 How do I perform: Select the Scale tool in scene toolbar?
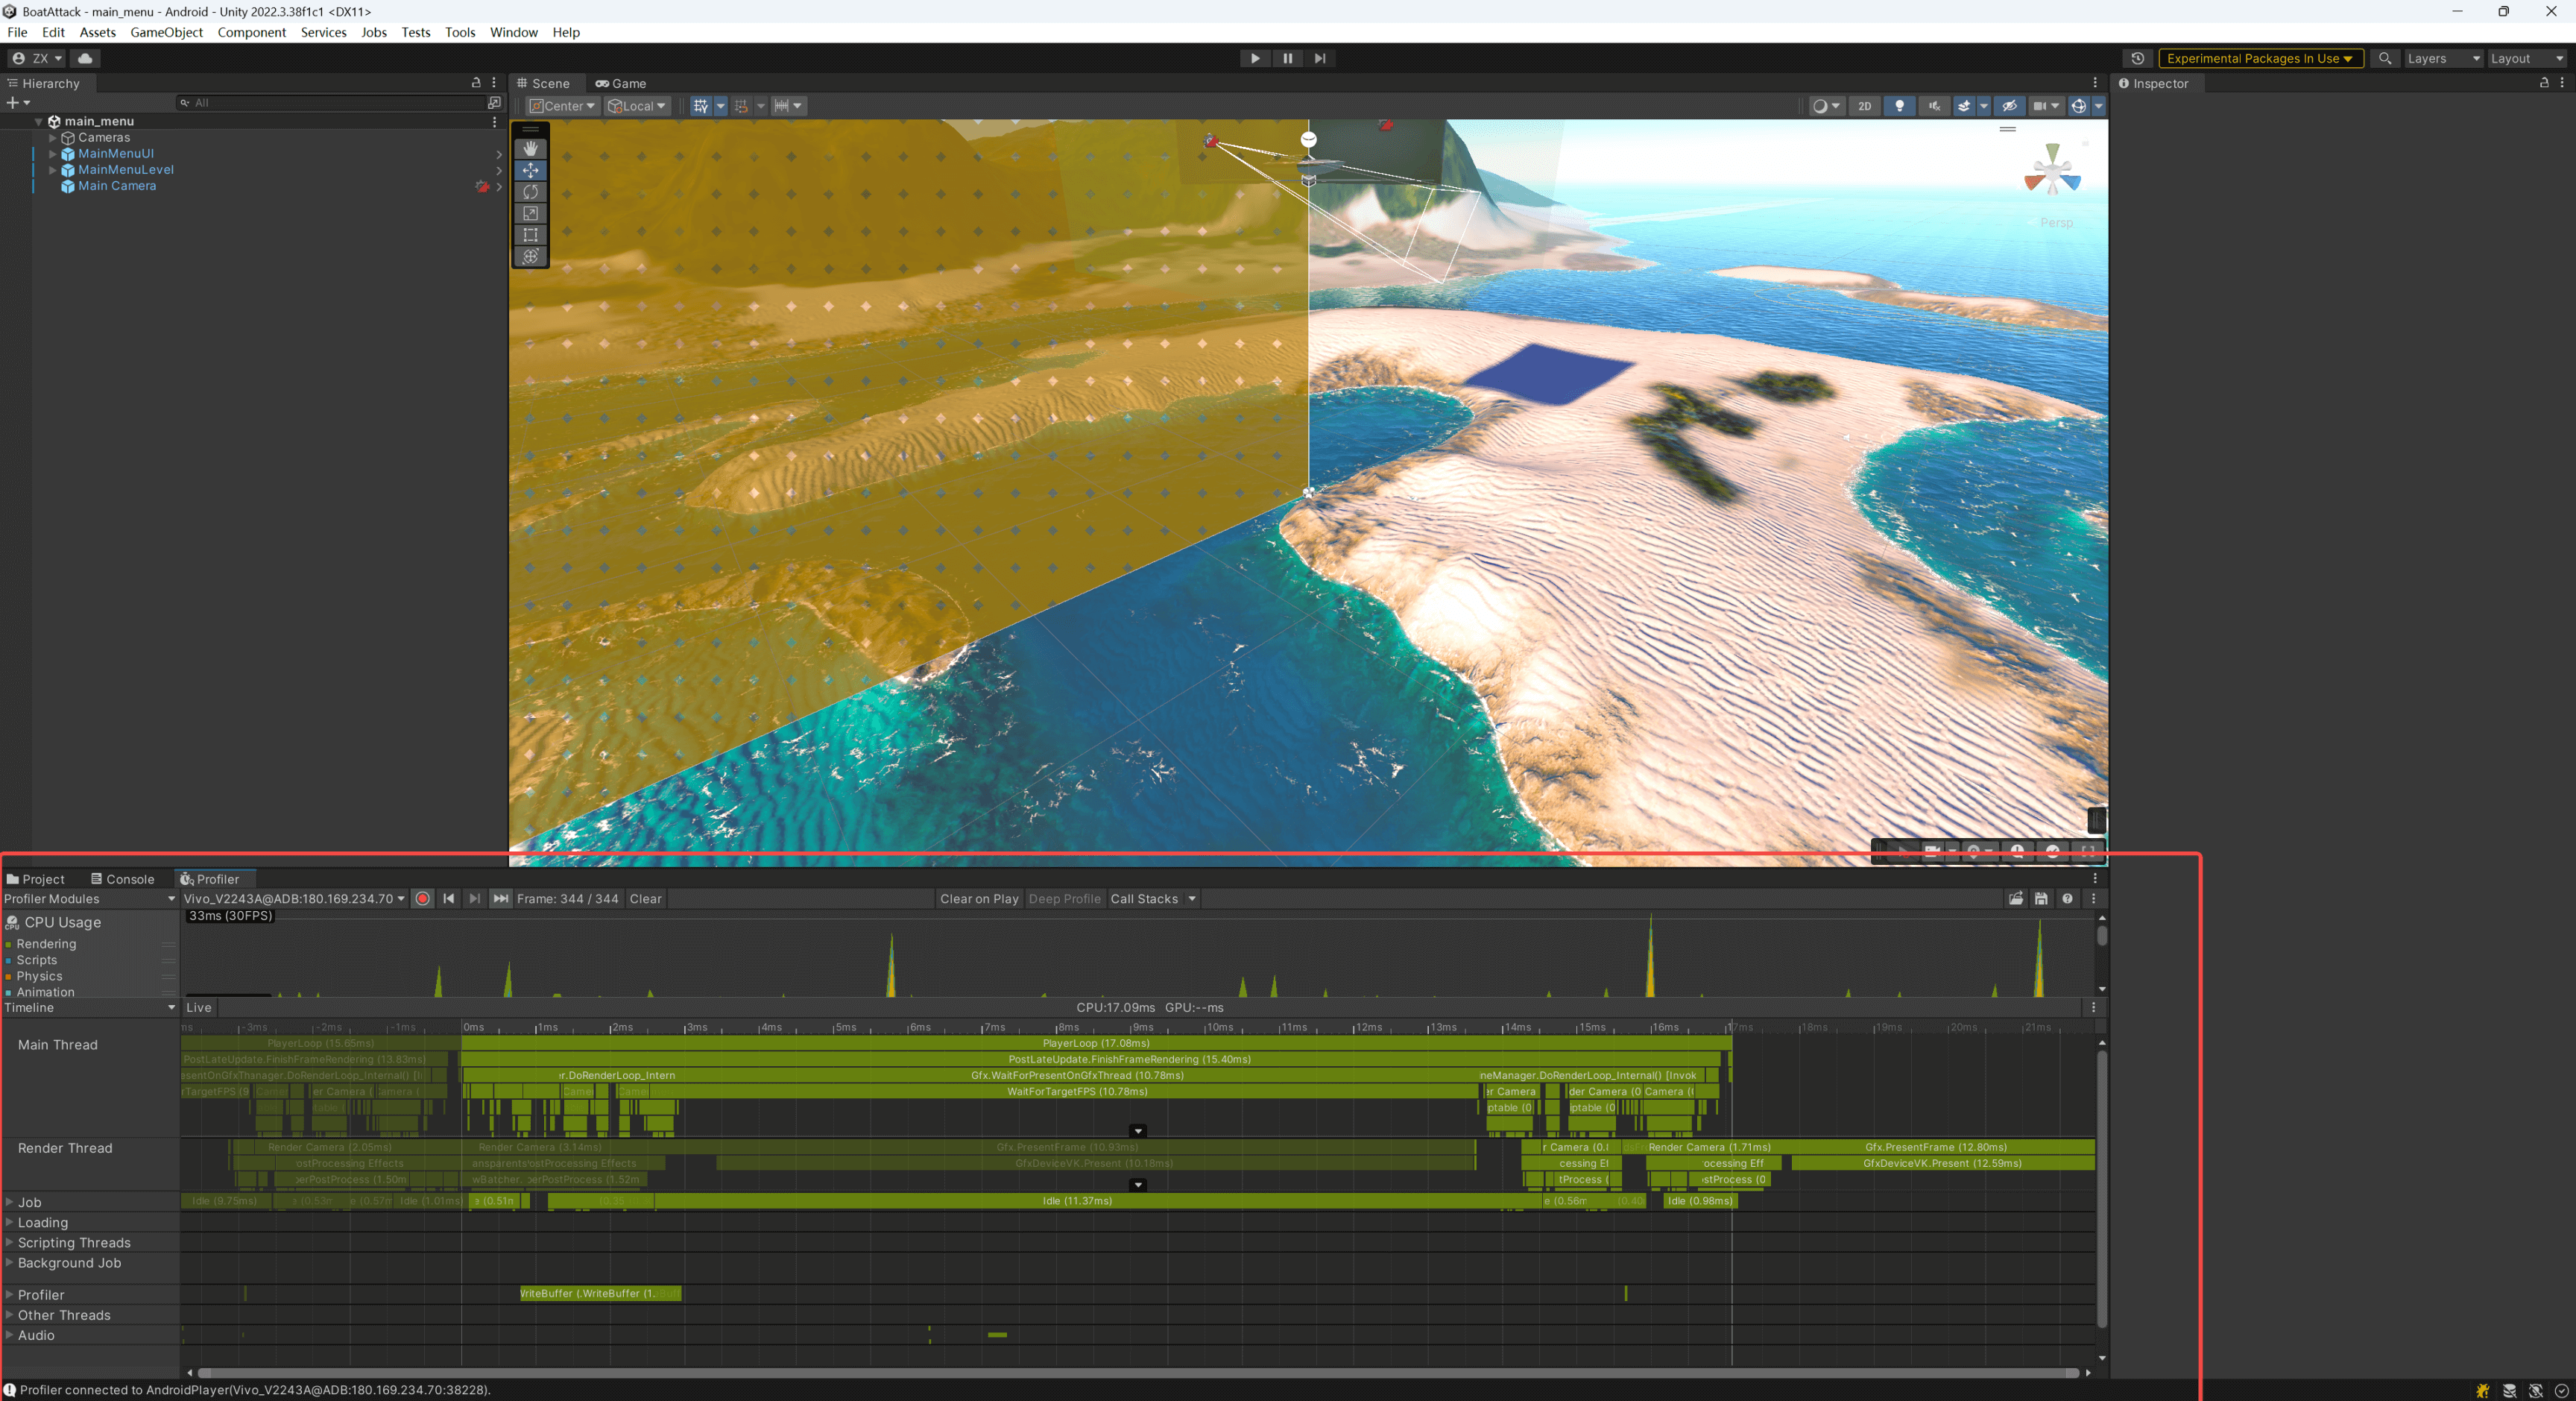(x=530, y=213)
